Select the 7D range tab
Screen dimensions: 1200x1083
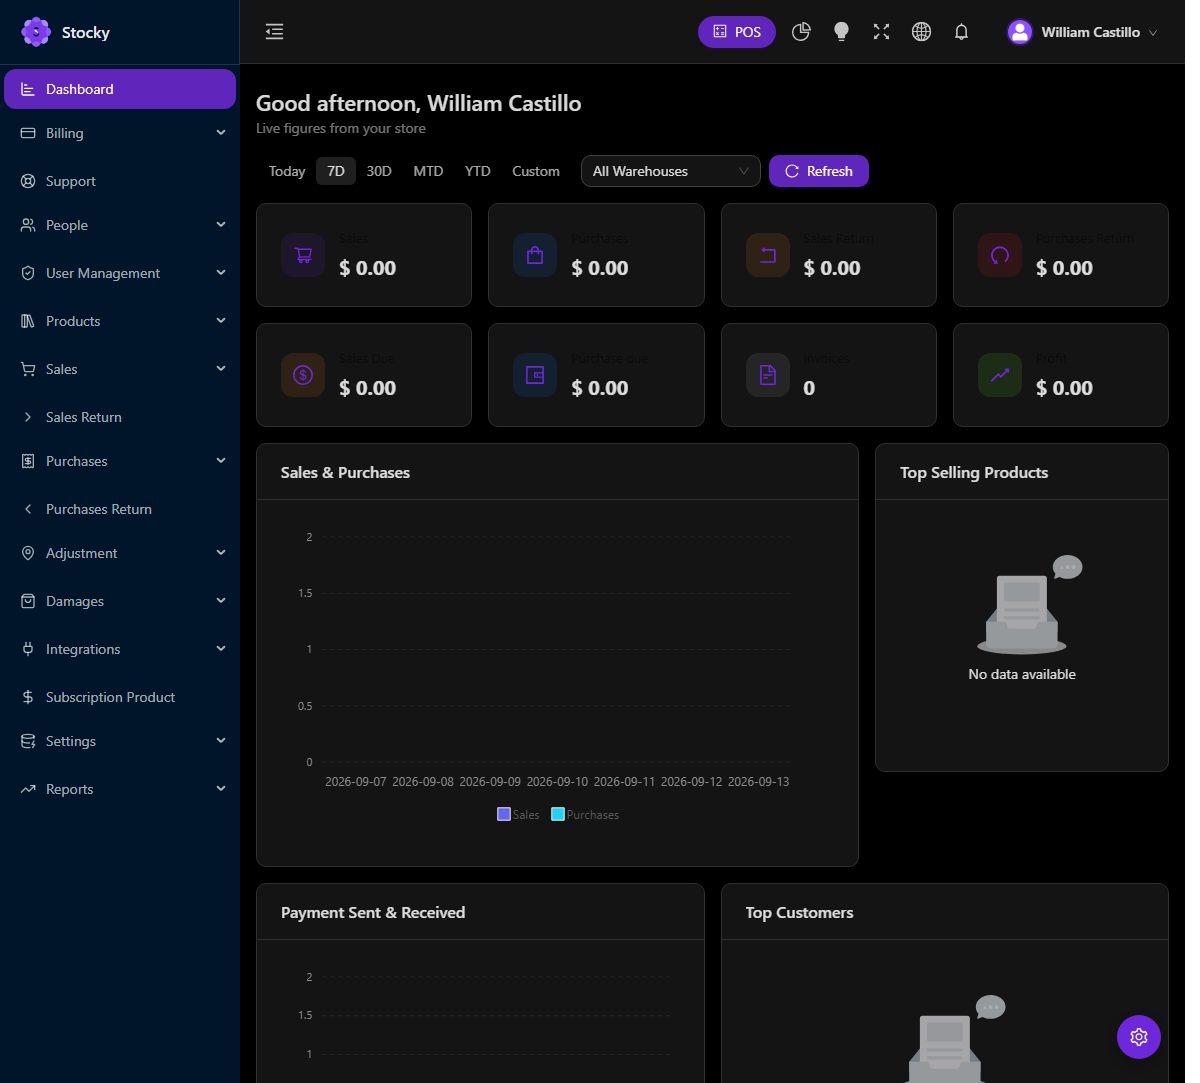pos(336,171)
